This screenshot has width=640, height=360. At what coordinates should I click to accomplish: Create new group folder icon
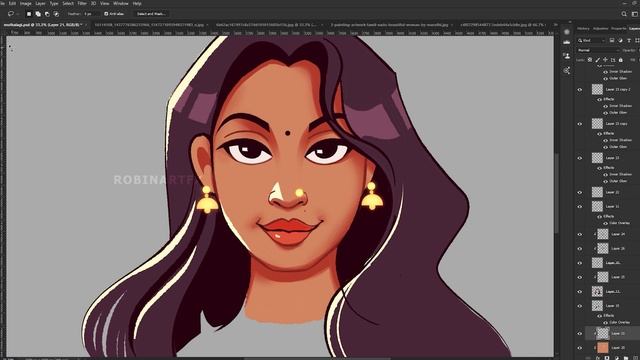626,358
